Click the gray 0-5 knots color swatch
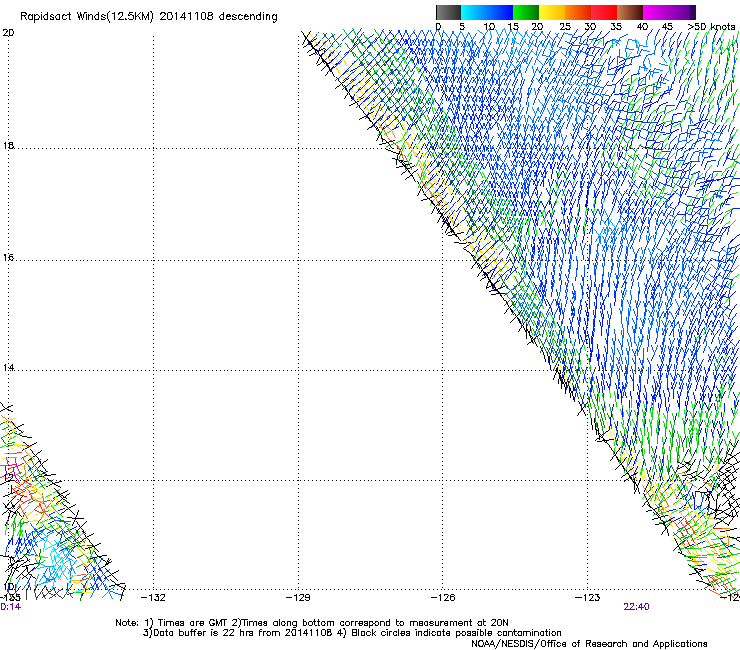740x650 pixels. pos(448,12)
